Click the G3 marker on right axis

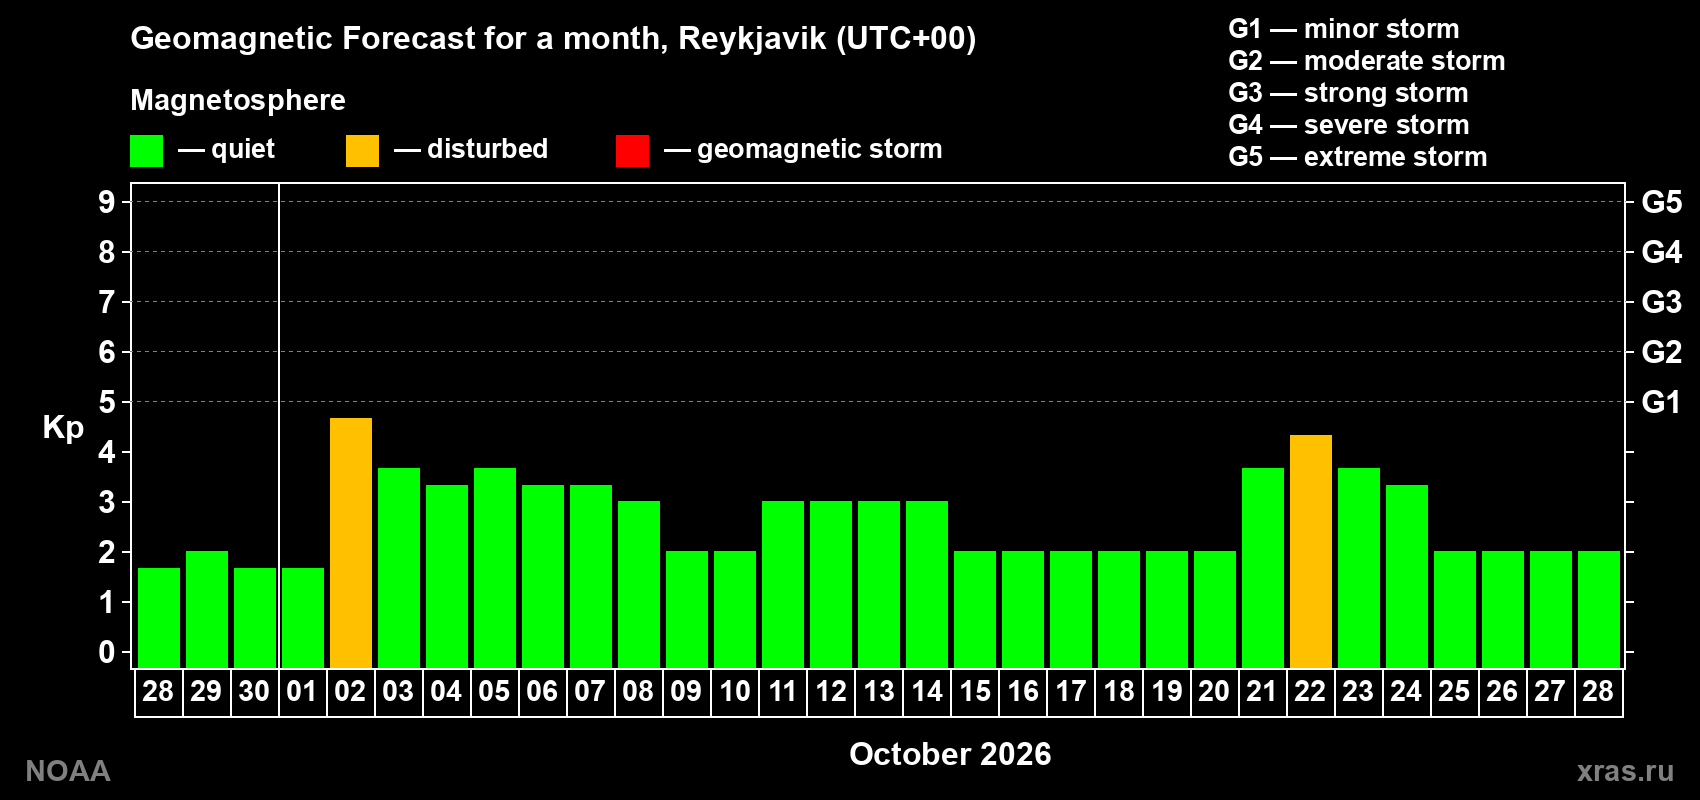tap(1662, 302)
